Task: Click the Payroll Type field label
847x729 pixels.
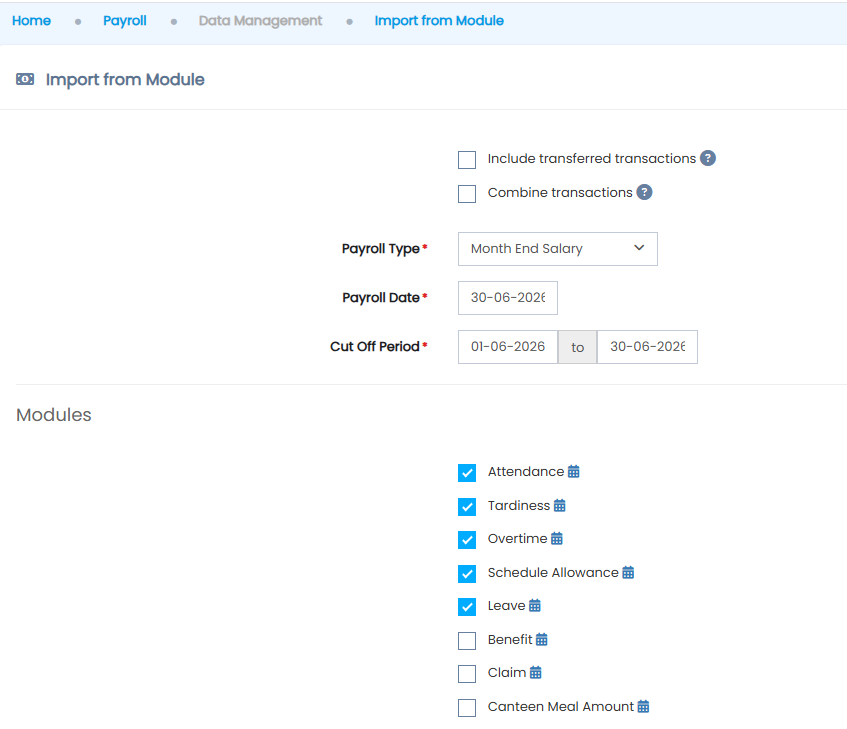Action: pos(381,249)
